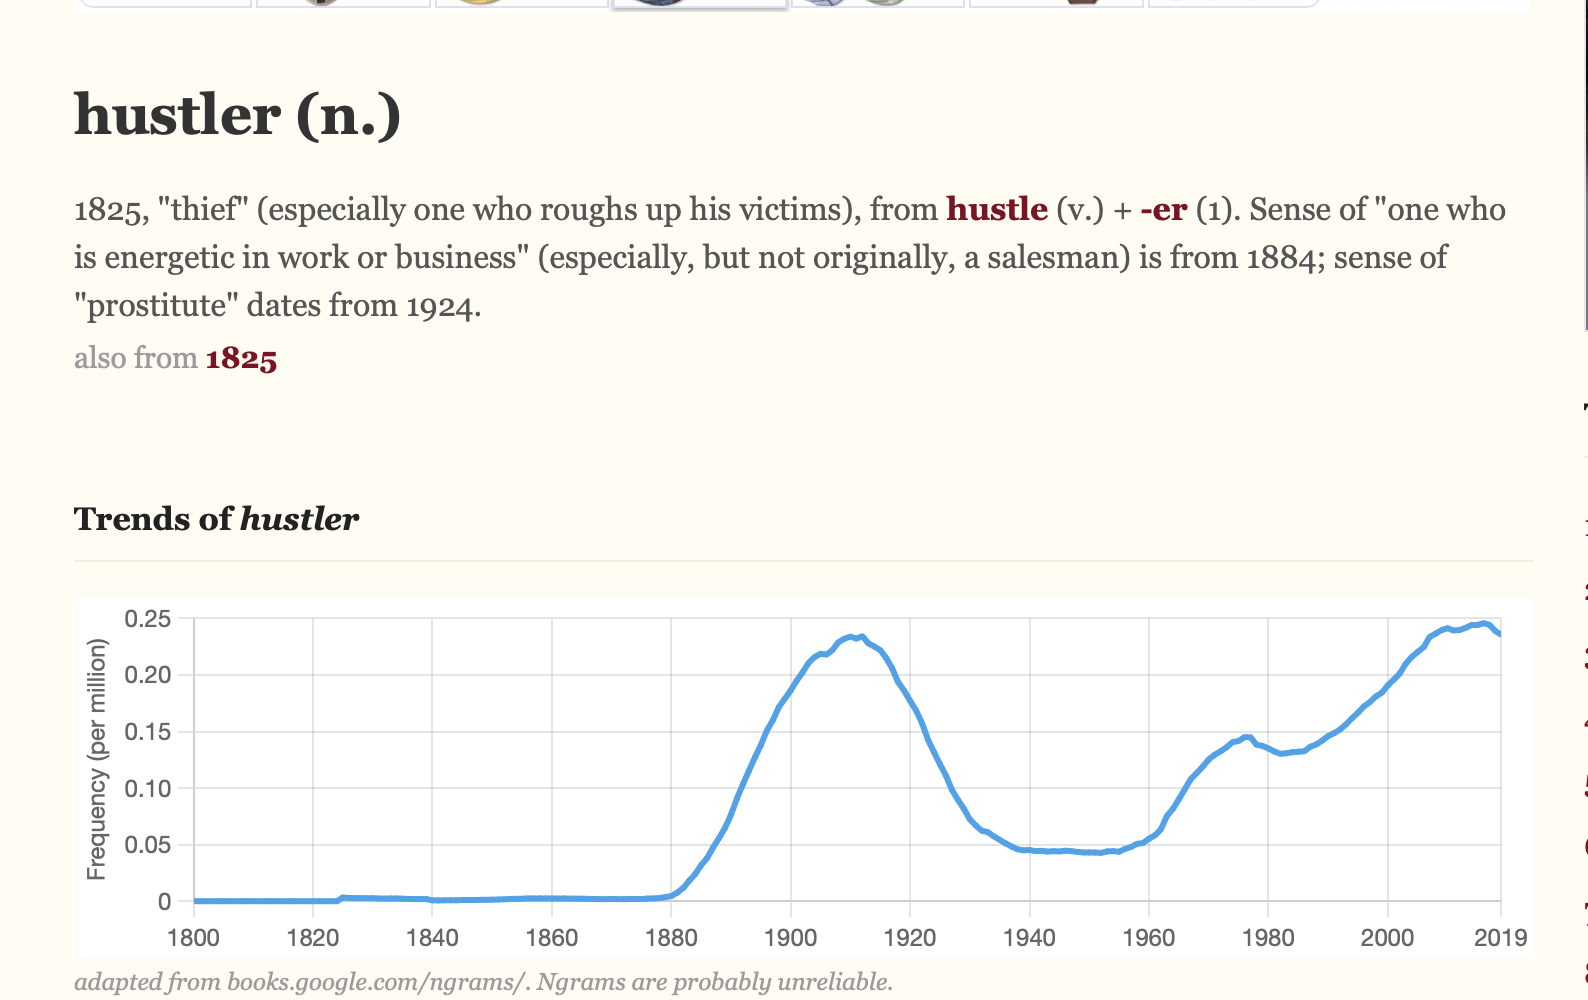This screenshot has height=1000, width=1588.
Task: Click the chart line's low point near 1950
Action: 1095,852
